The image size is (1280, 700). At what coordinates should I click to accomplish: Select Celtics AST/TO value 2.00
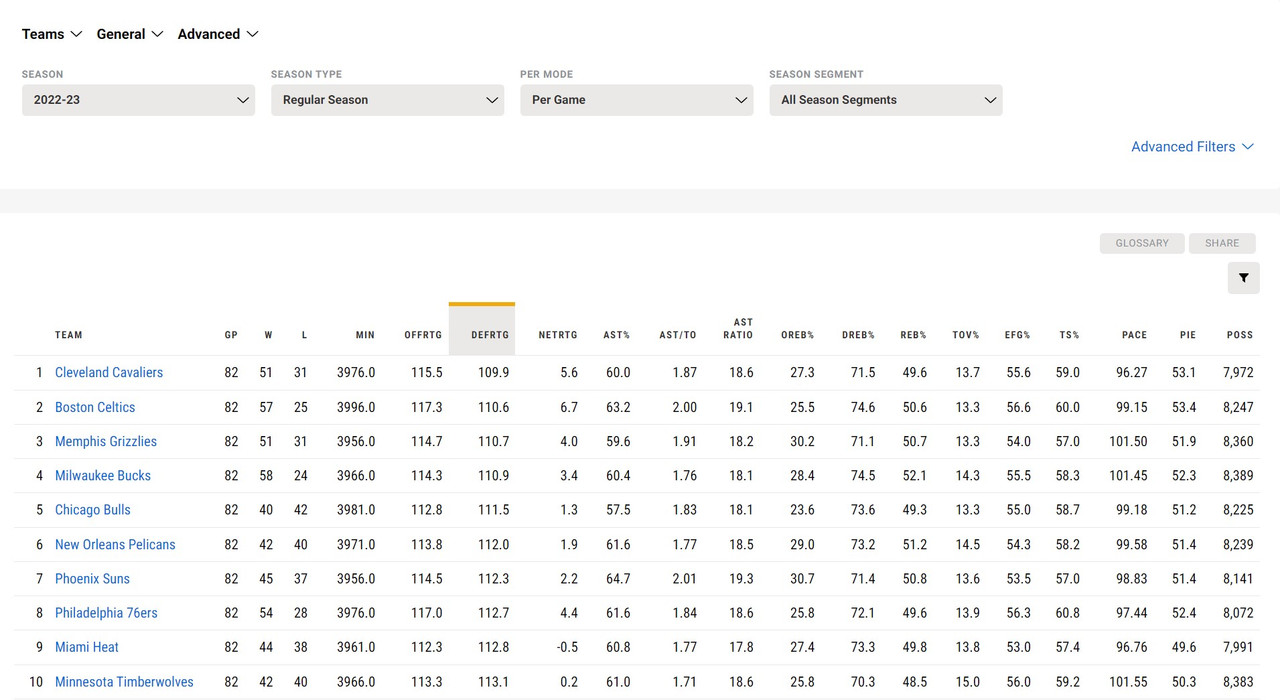685,407
